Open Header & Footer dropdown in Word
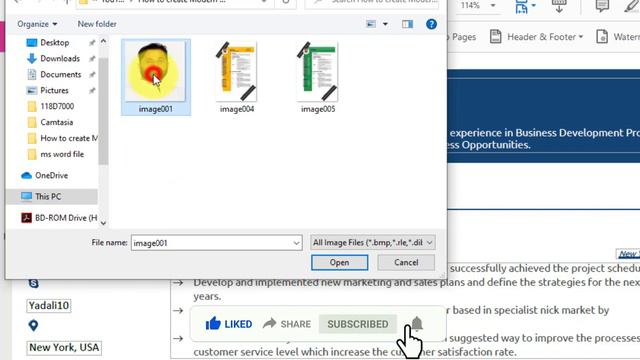 (x=544, y=37)
